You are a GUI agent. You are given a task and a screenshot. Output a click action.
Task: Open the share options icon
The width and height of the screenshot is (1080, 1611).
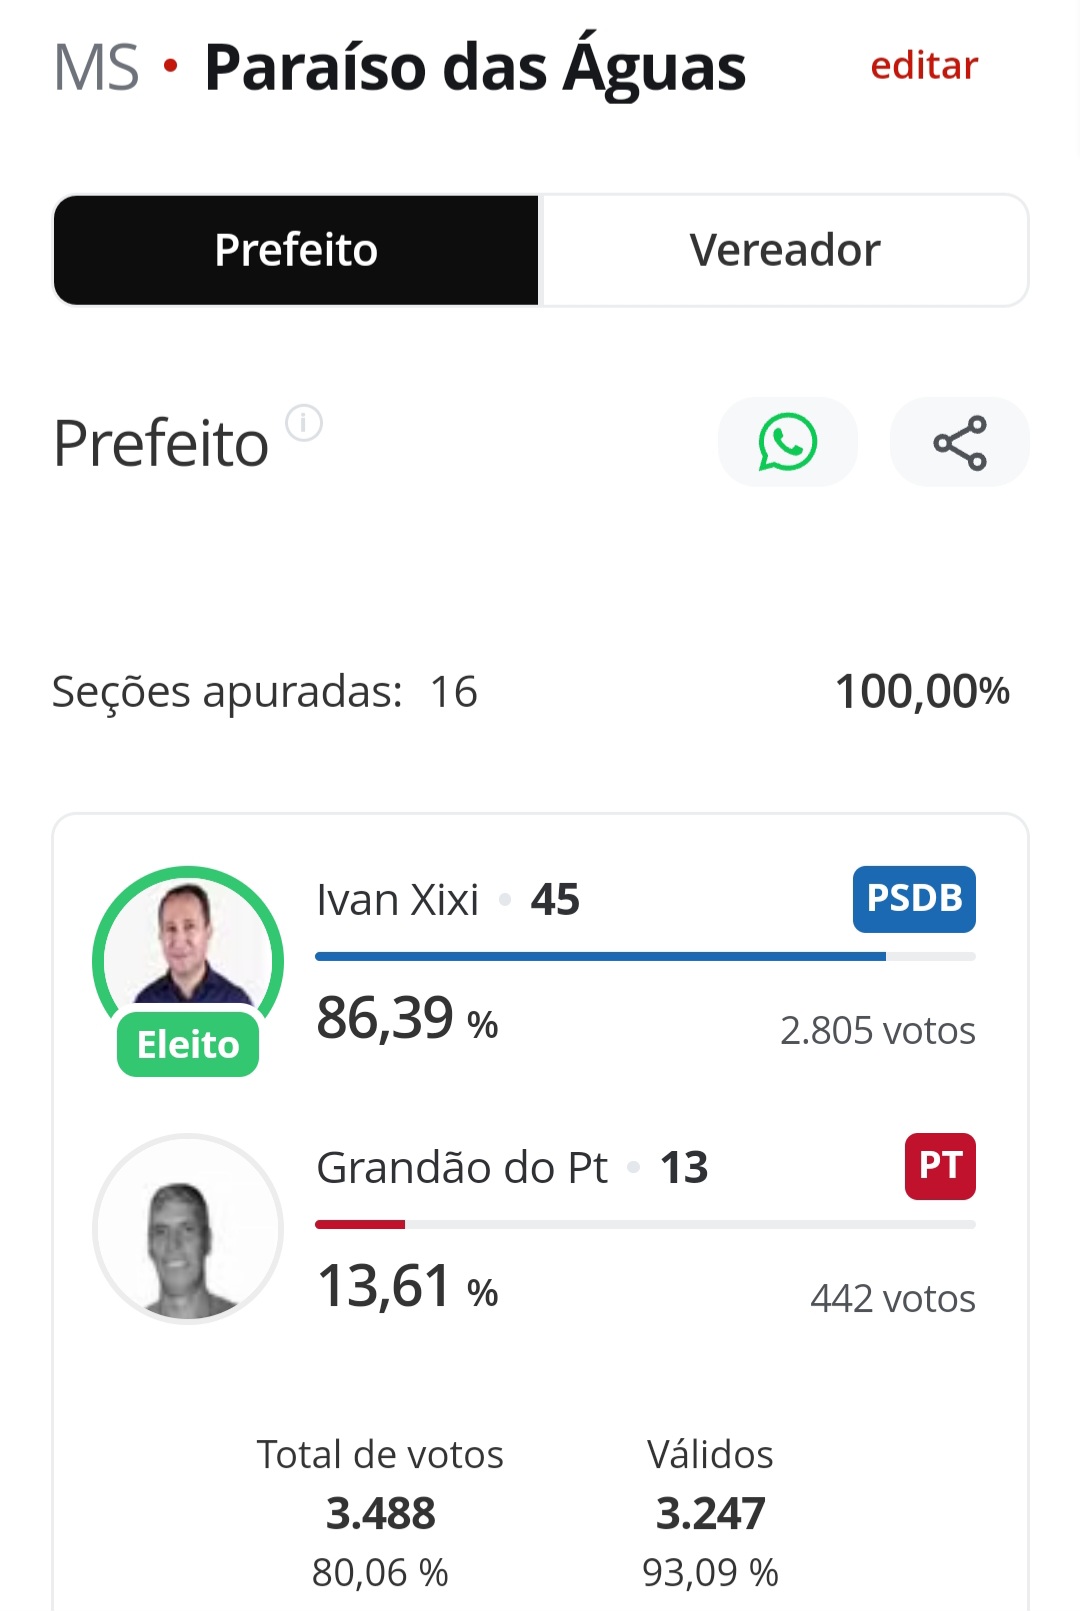960,442
